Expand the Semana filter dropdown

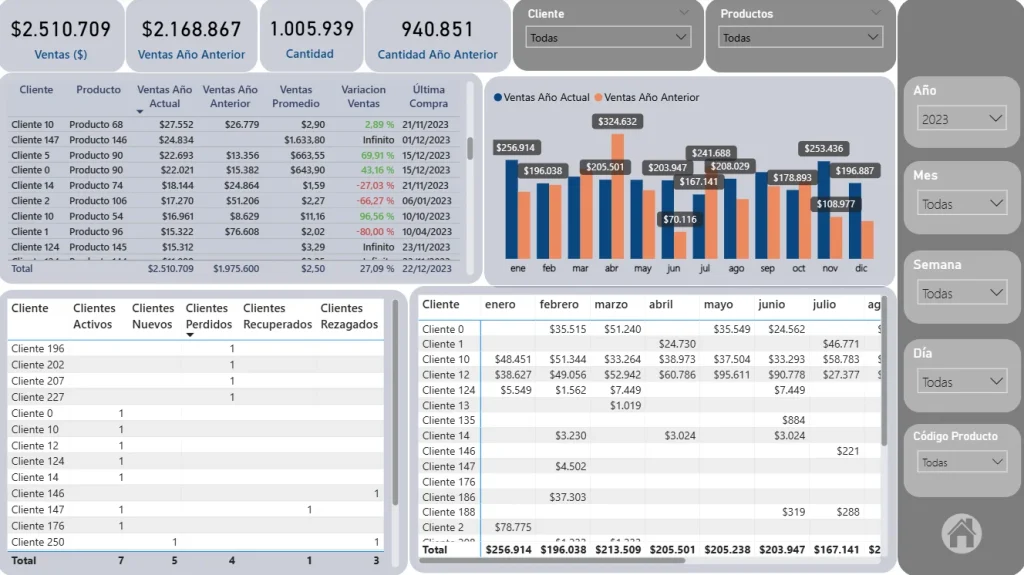pyautogui.click(x=961, y=293)
